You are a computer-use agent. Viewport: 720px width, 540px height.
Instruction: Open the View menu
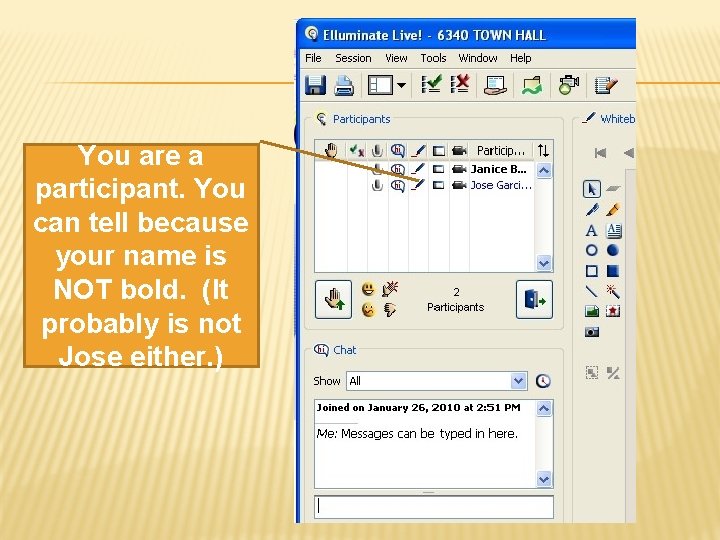coord(396,58)
